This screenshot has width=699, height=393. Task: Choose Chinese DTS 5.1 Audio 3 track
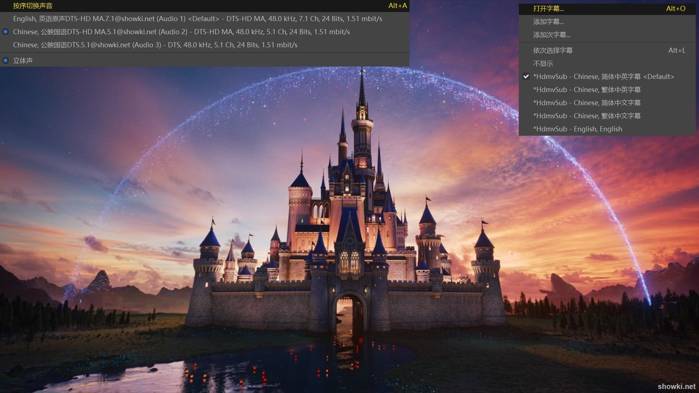coord(205,45)
